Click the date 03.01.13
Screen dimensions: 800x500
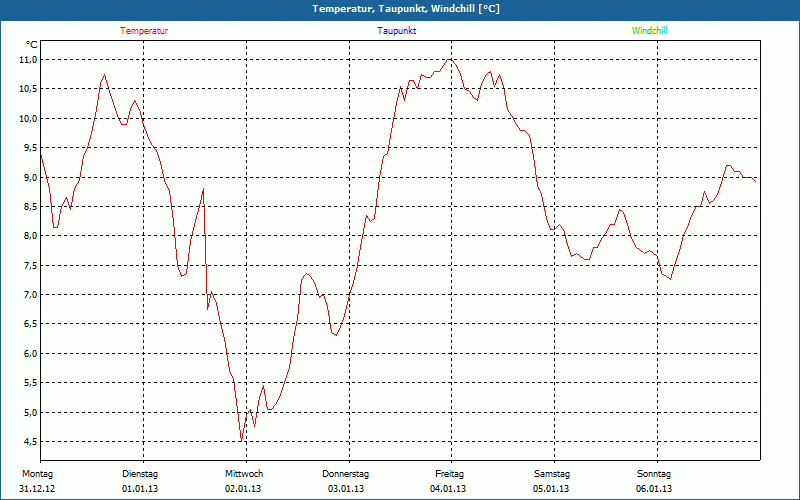pos(346,489)
